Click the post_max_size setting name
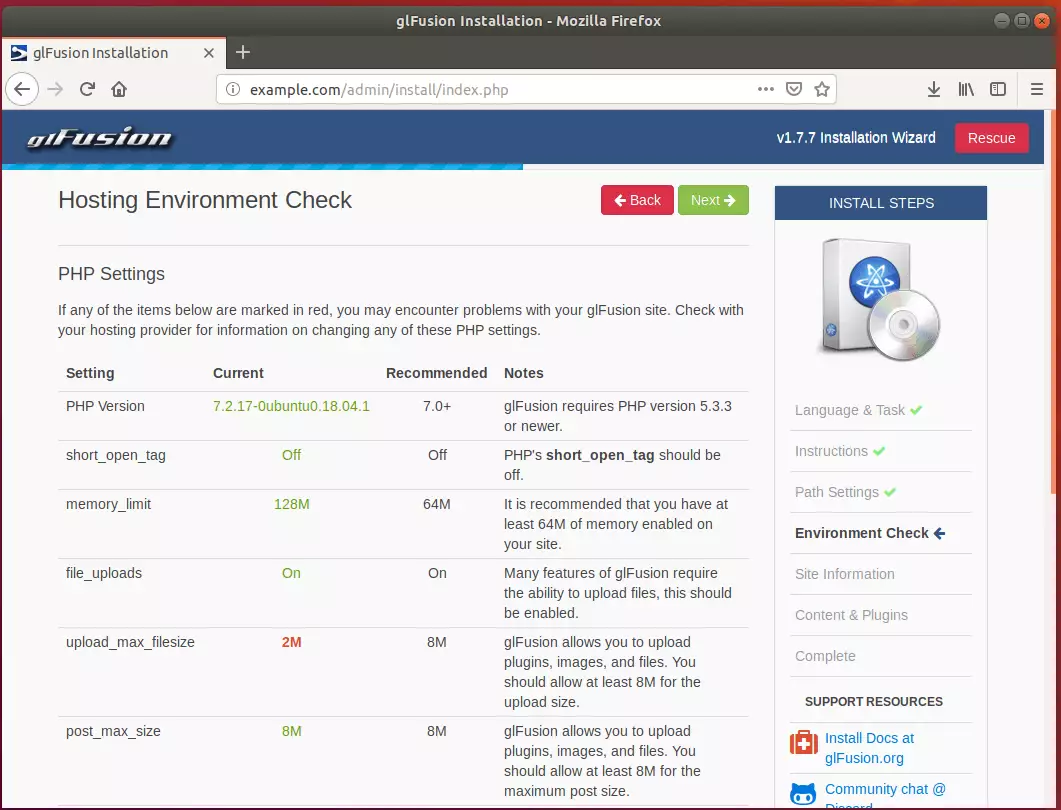The width and height of the screenshot is (1061, 810). coord(113,732)
